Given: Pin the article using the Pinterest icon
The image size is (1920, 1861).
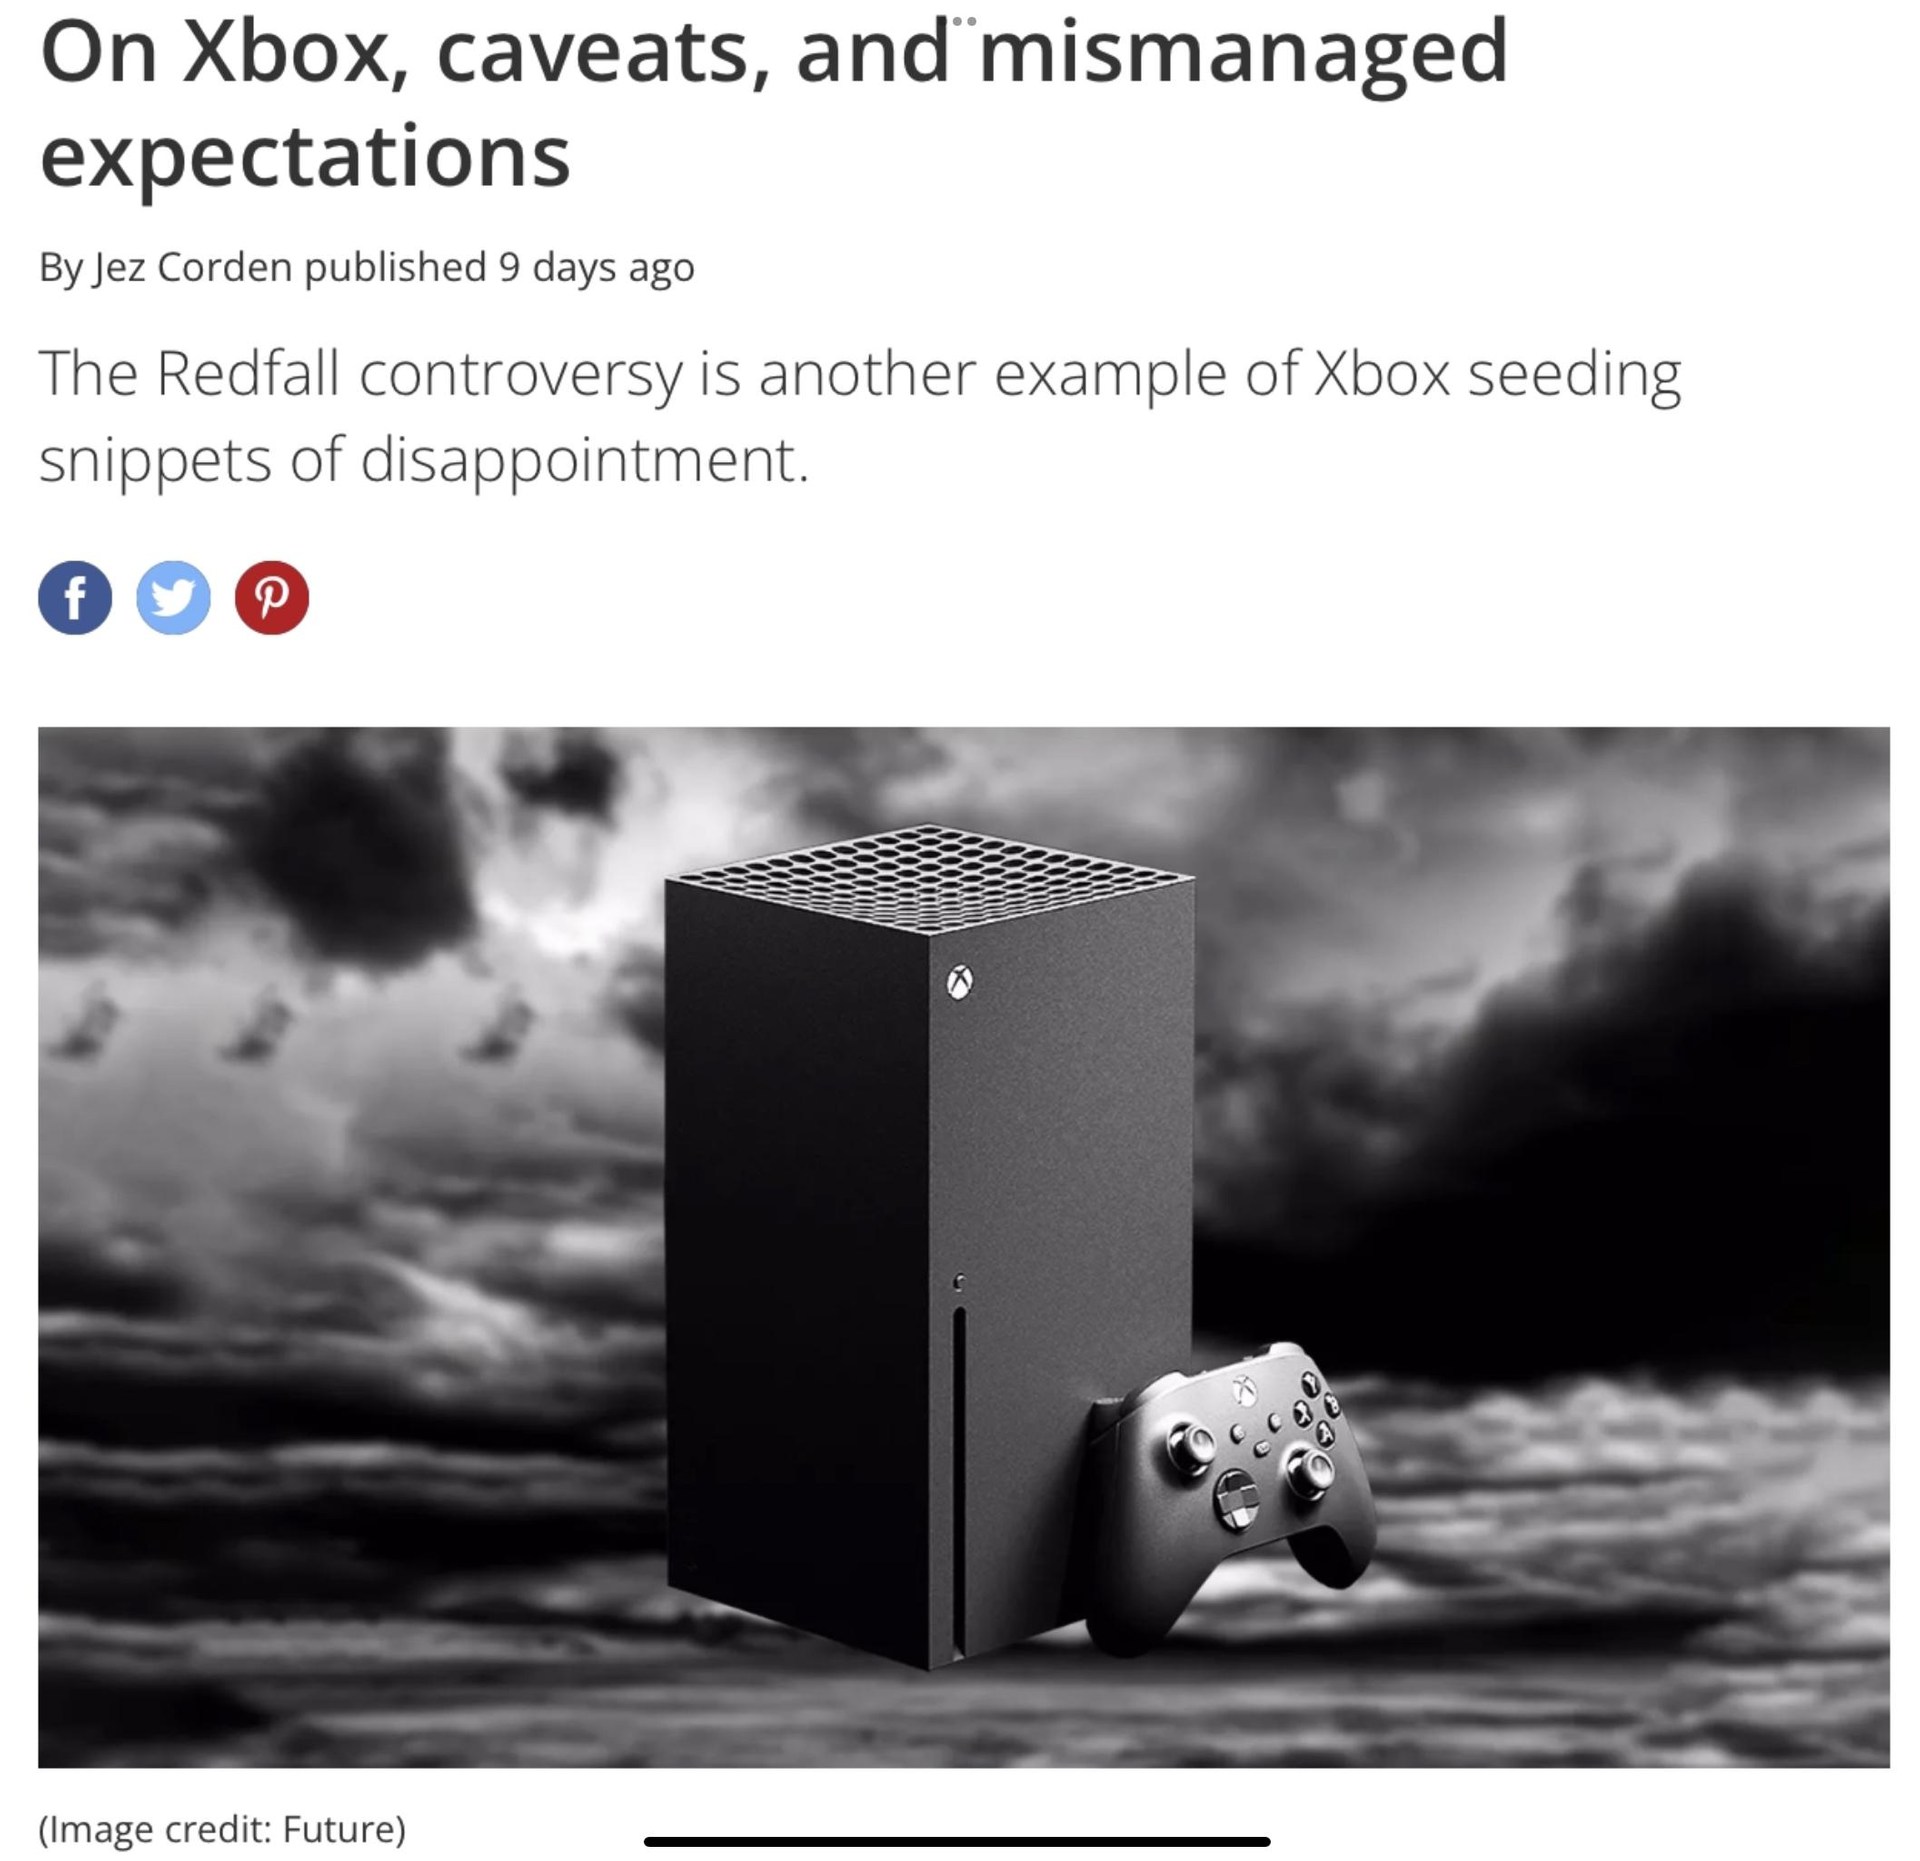Looking at the screenshot, I should coord(272,598).
